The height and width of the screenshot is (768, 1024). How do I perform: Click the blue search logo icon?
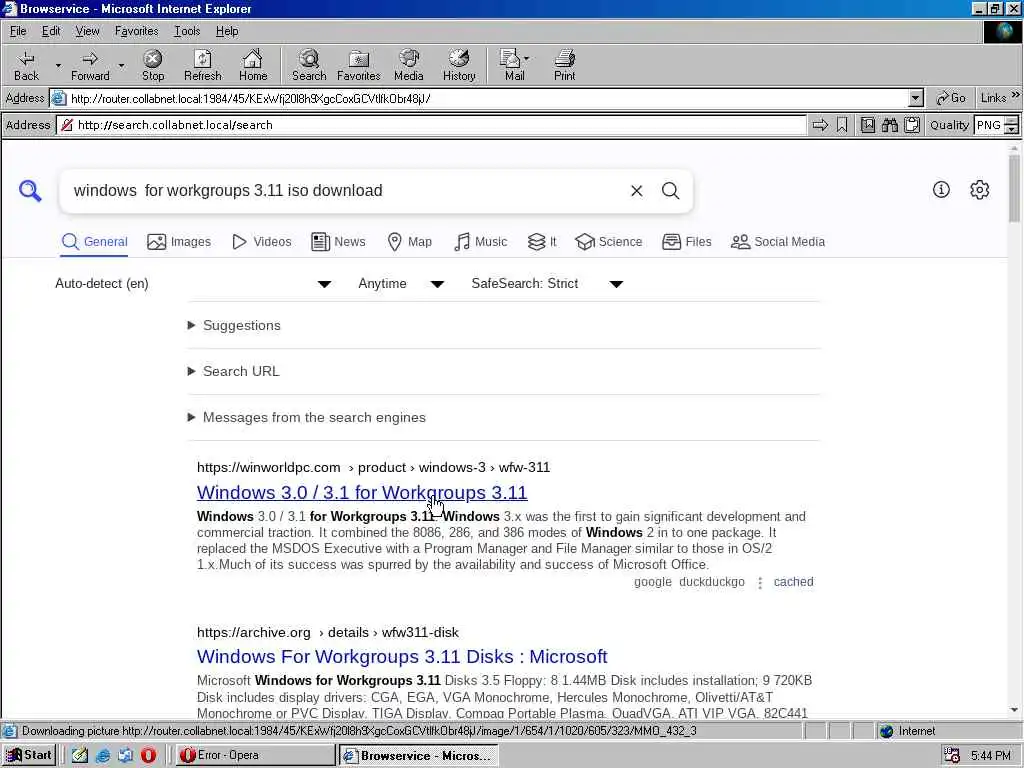click(x=30, y=191)
